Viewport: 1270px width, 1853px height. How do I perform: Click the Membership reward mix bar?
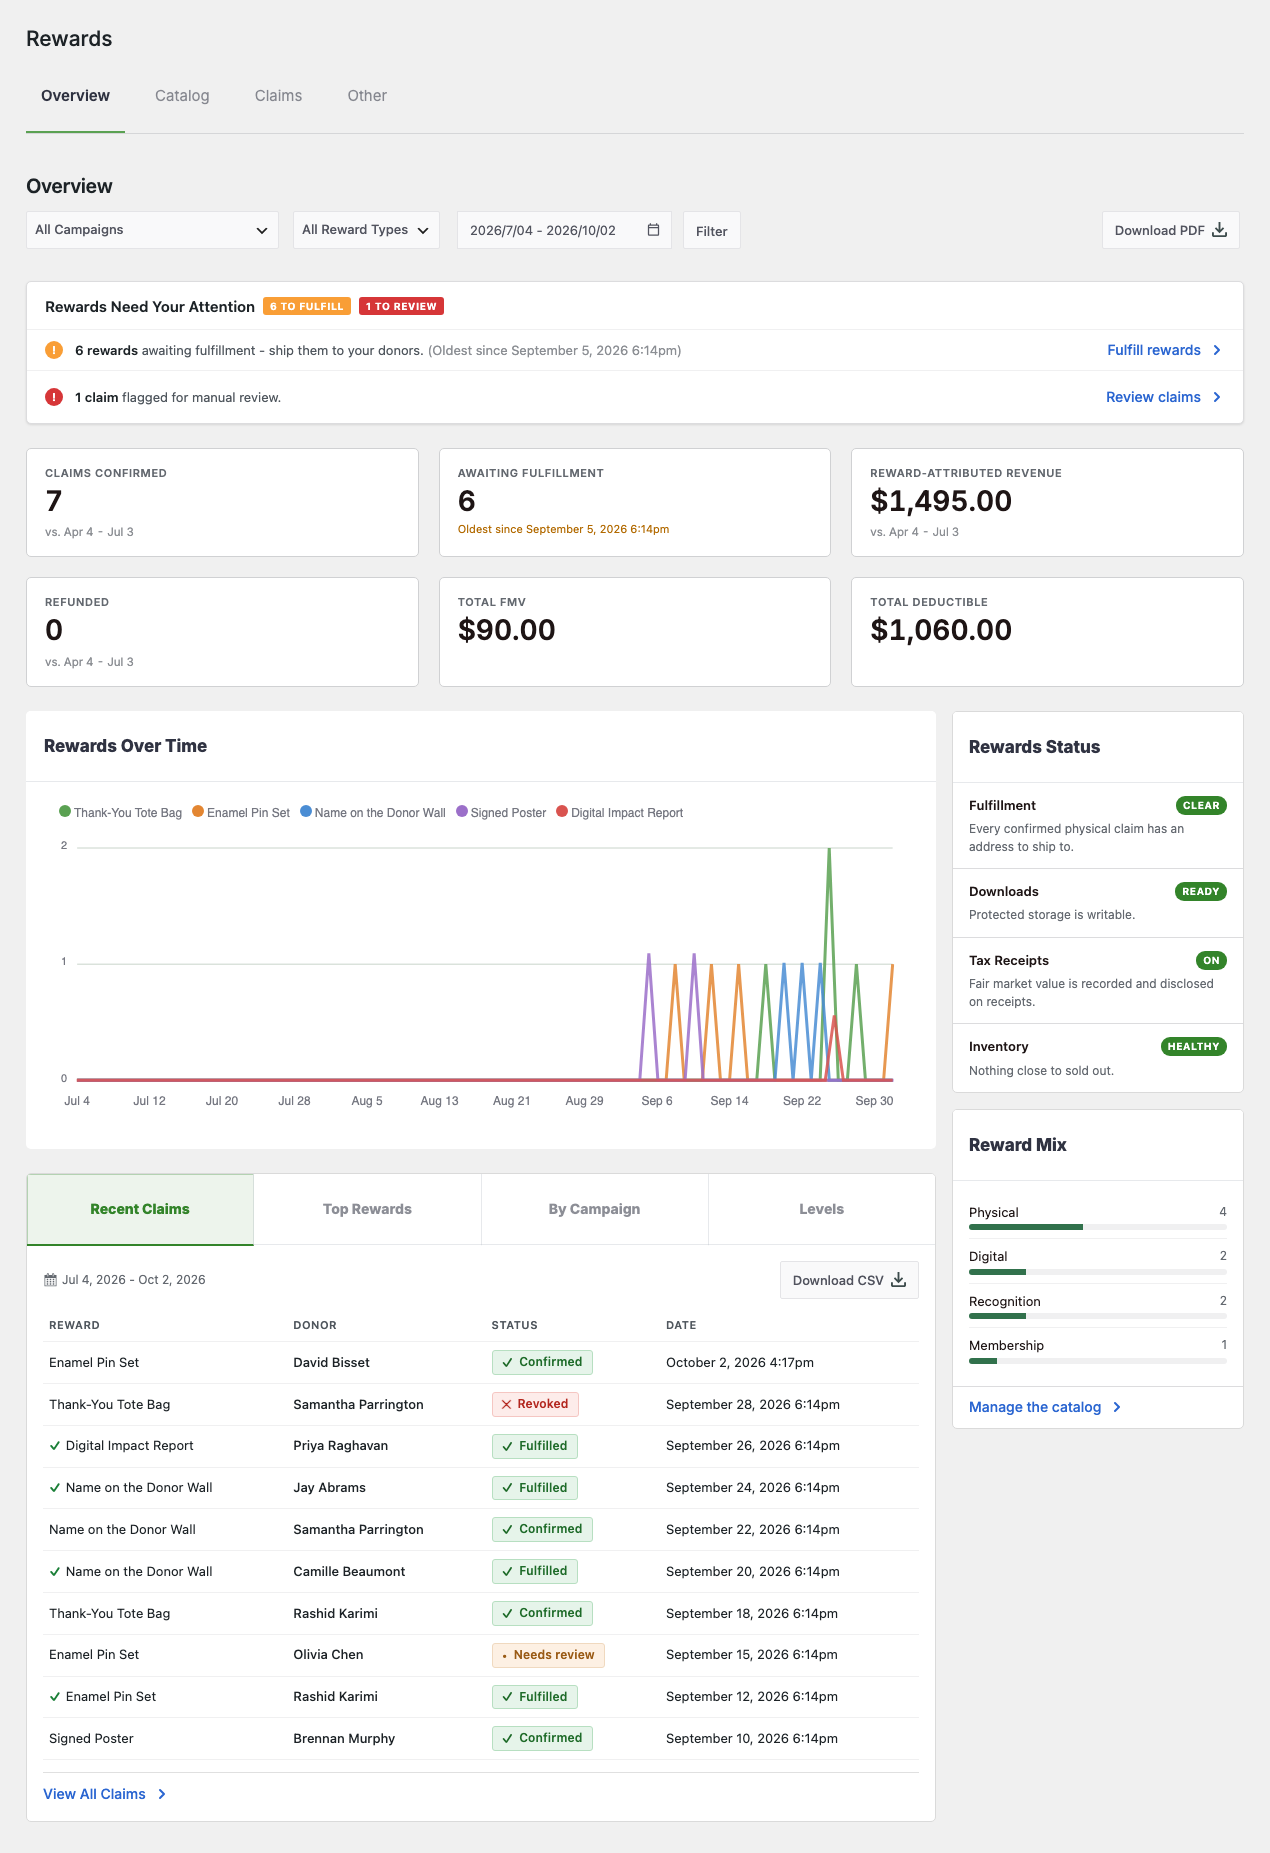pos(1098,1361)
